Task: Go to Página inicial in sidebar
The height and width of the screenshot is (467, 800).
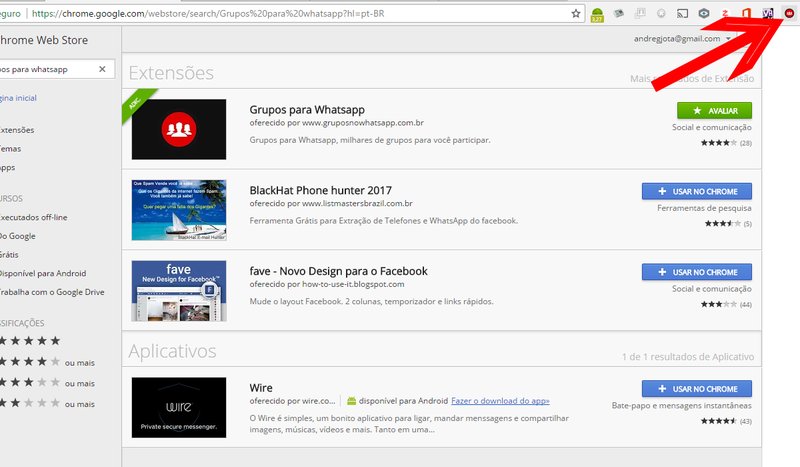Action: point(18,98)
